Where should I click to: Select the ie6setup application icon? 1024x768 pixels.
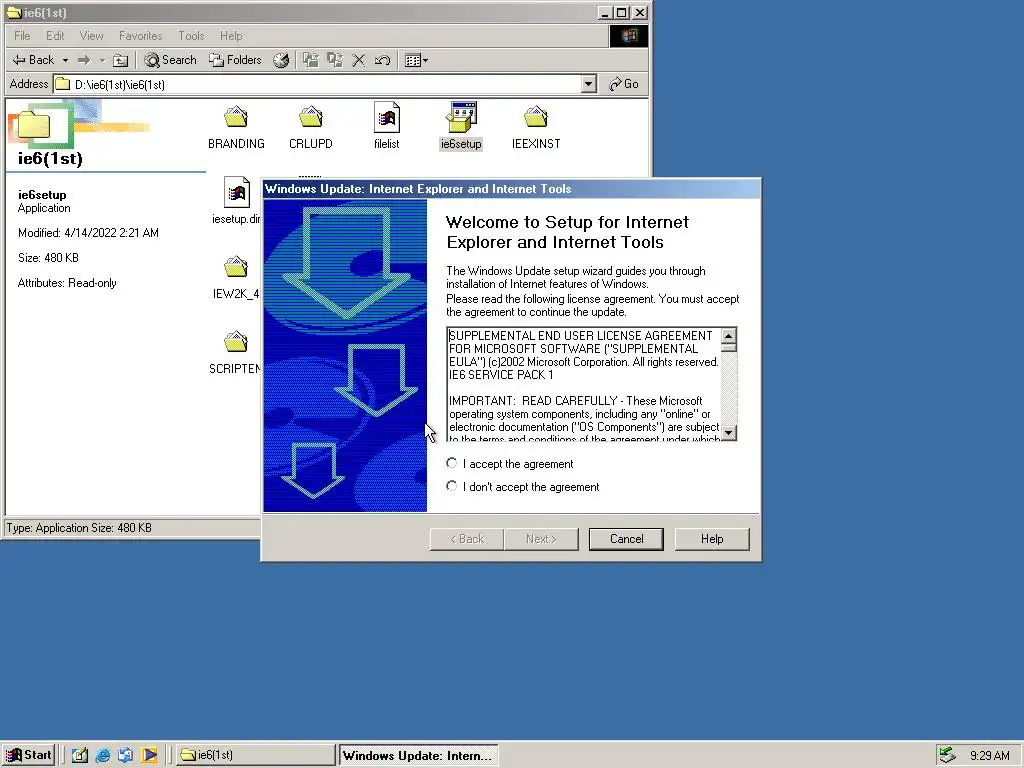click(462, 118)
